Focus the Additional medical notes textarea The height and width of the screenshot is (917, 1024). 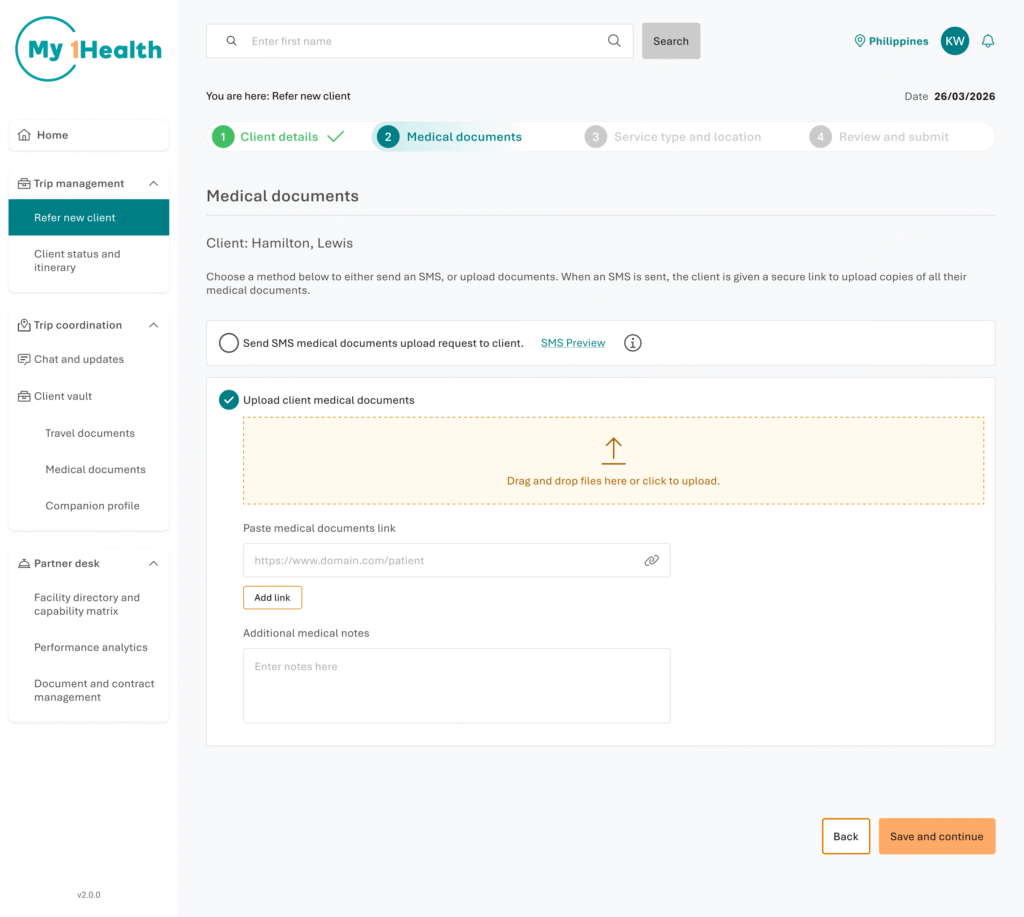click(456, 686)
